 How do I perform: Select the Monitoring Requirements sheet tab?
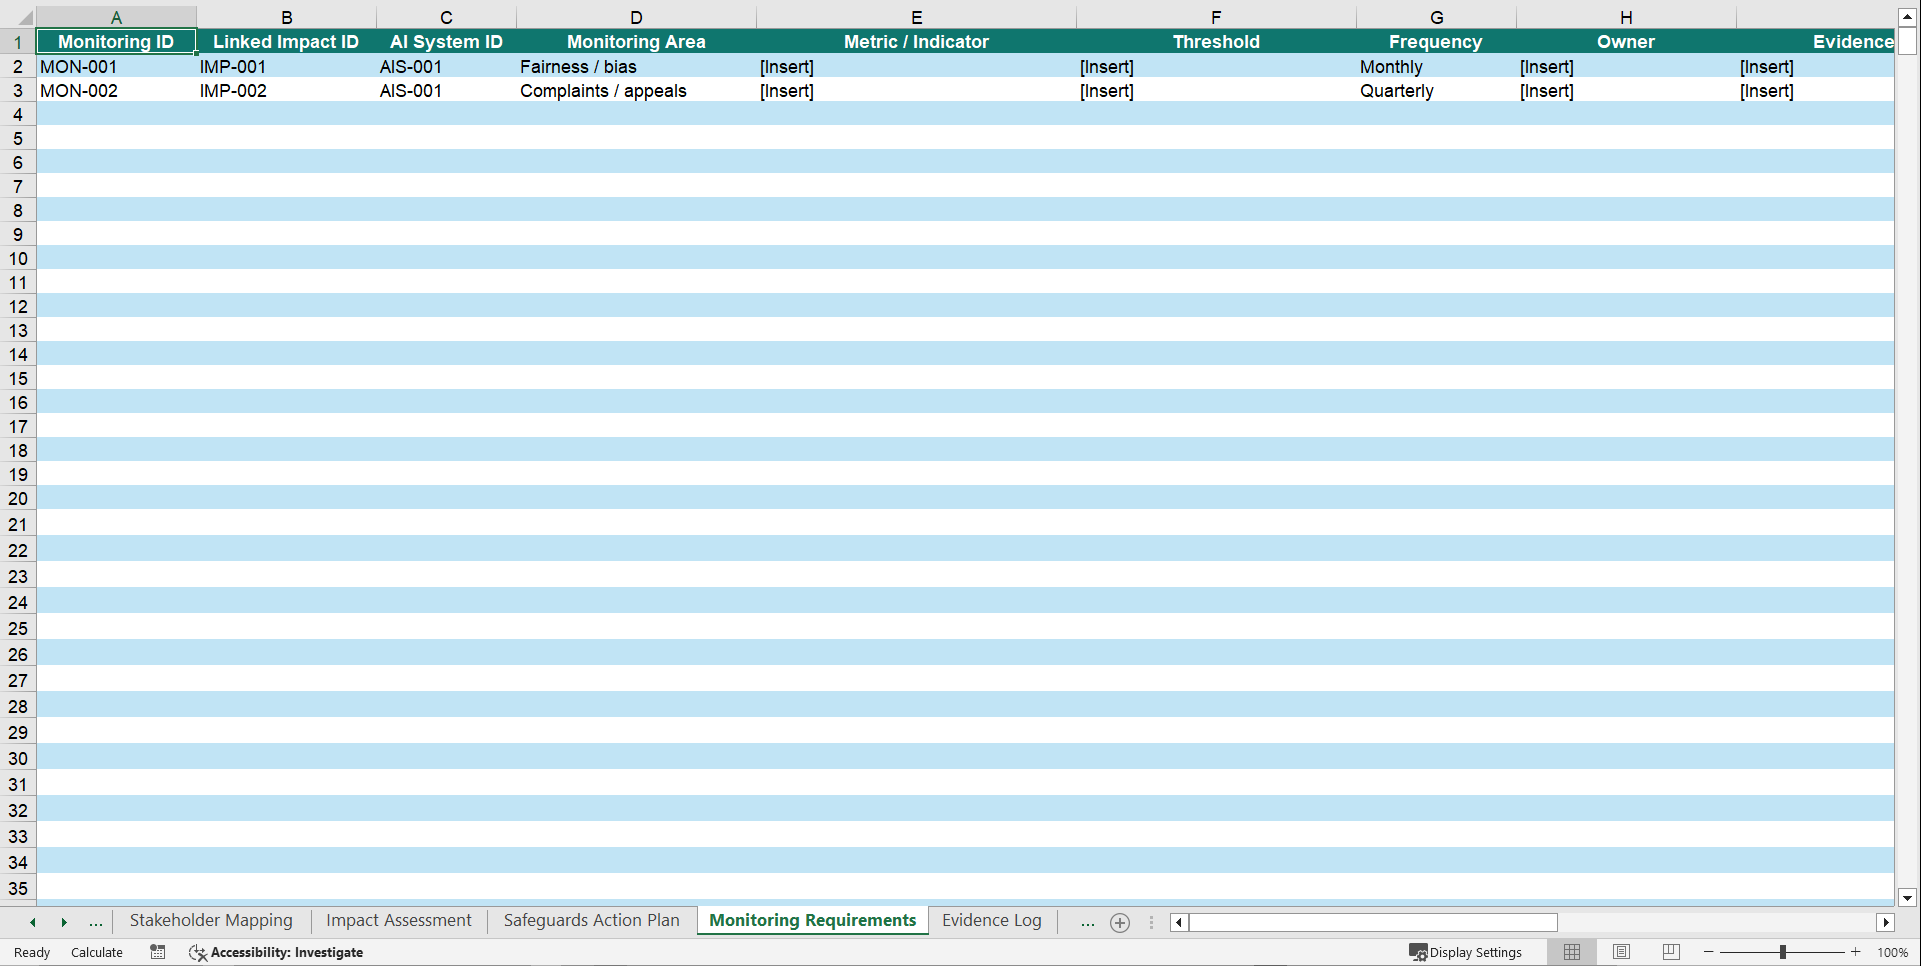pyautogui.click(x=812, y=920)
